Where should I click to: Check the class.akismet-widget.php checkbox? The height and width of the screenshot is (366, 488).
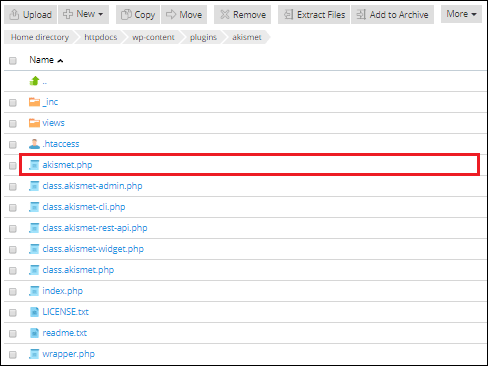tap(13, 250)
